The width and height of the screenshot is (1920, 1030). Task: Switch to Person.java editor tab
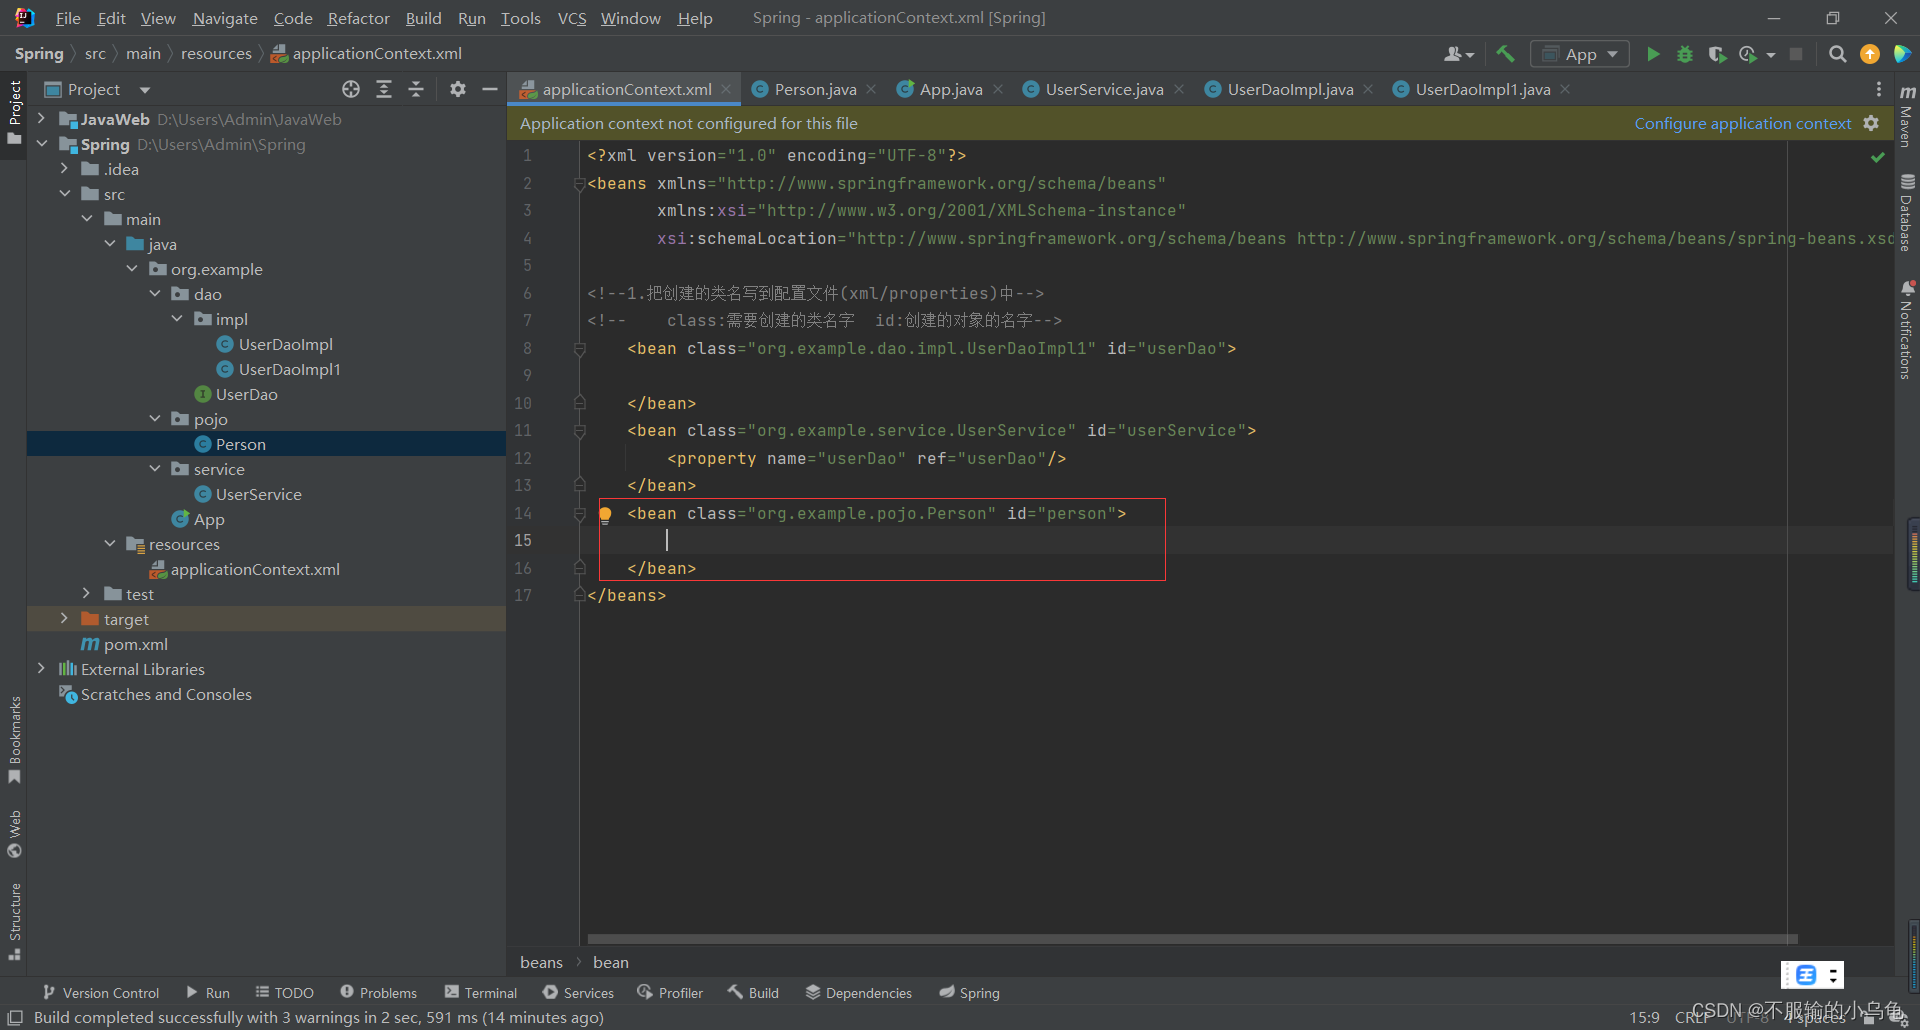click(x=814, y=89)
